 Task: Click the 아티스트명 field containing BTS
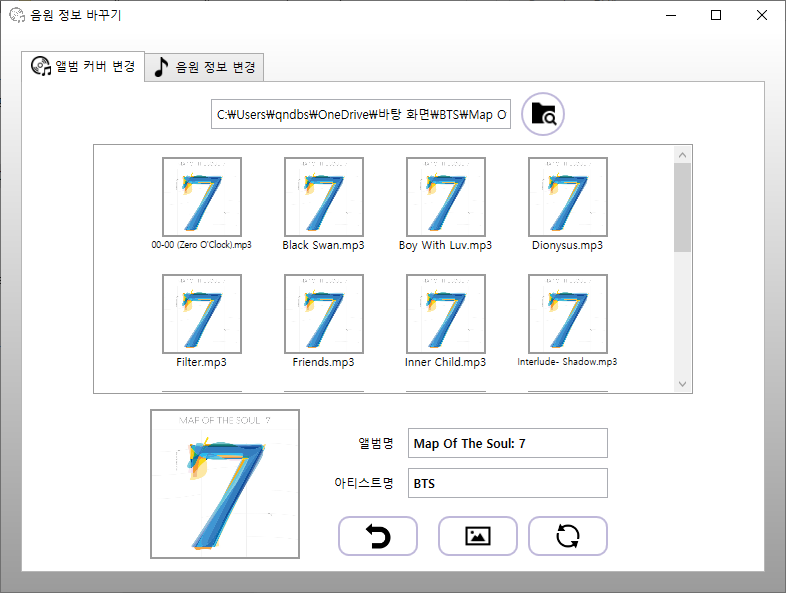pos(508,483)
